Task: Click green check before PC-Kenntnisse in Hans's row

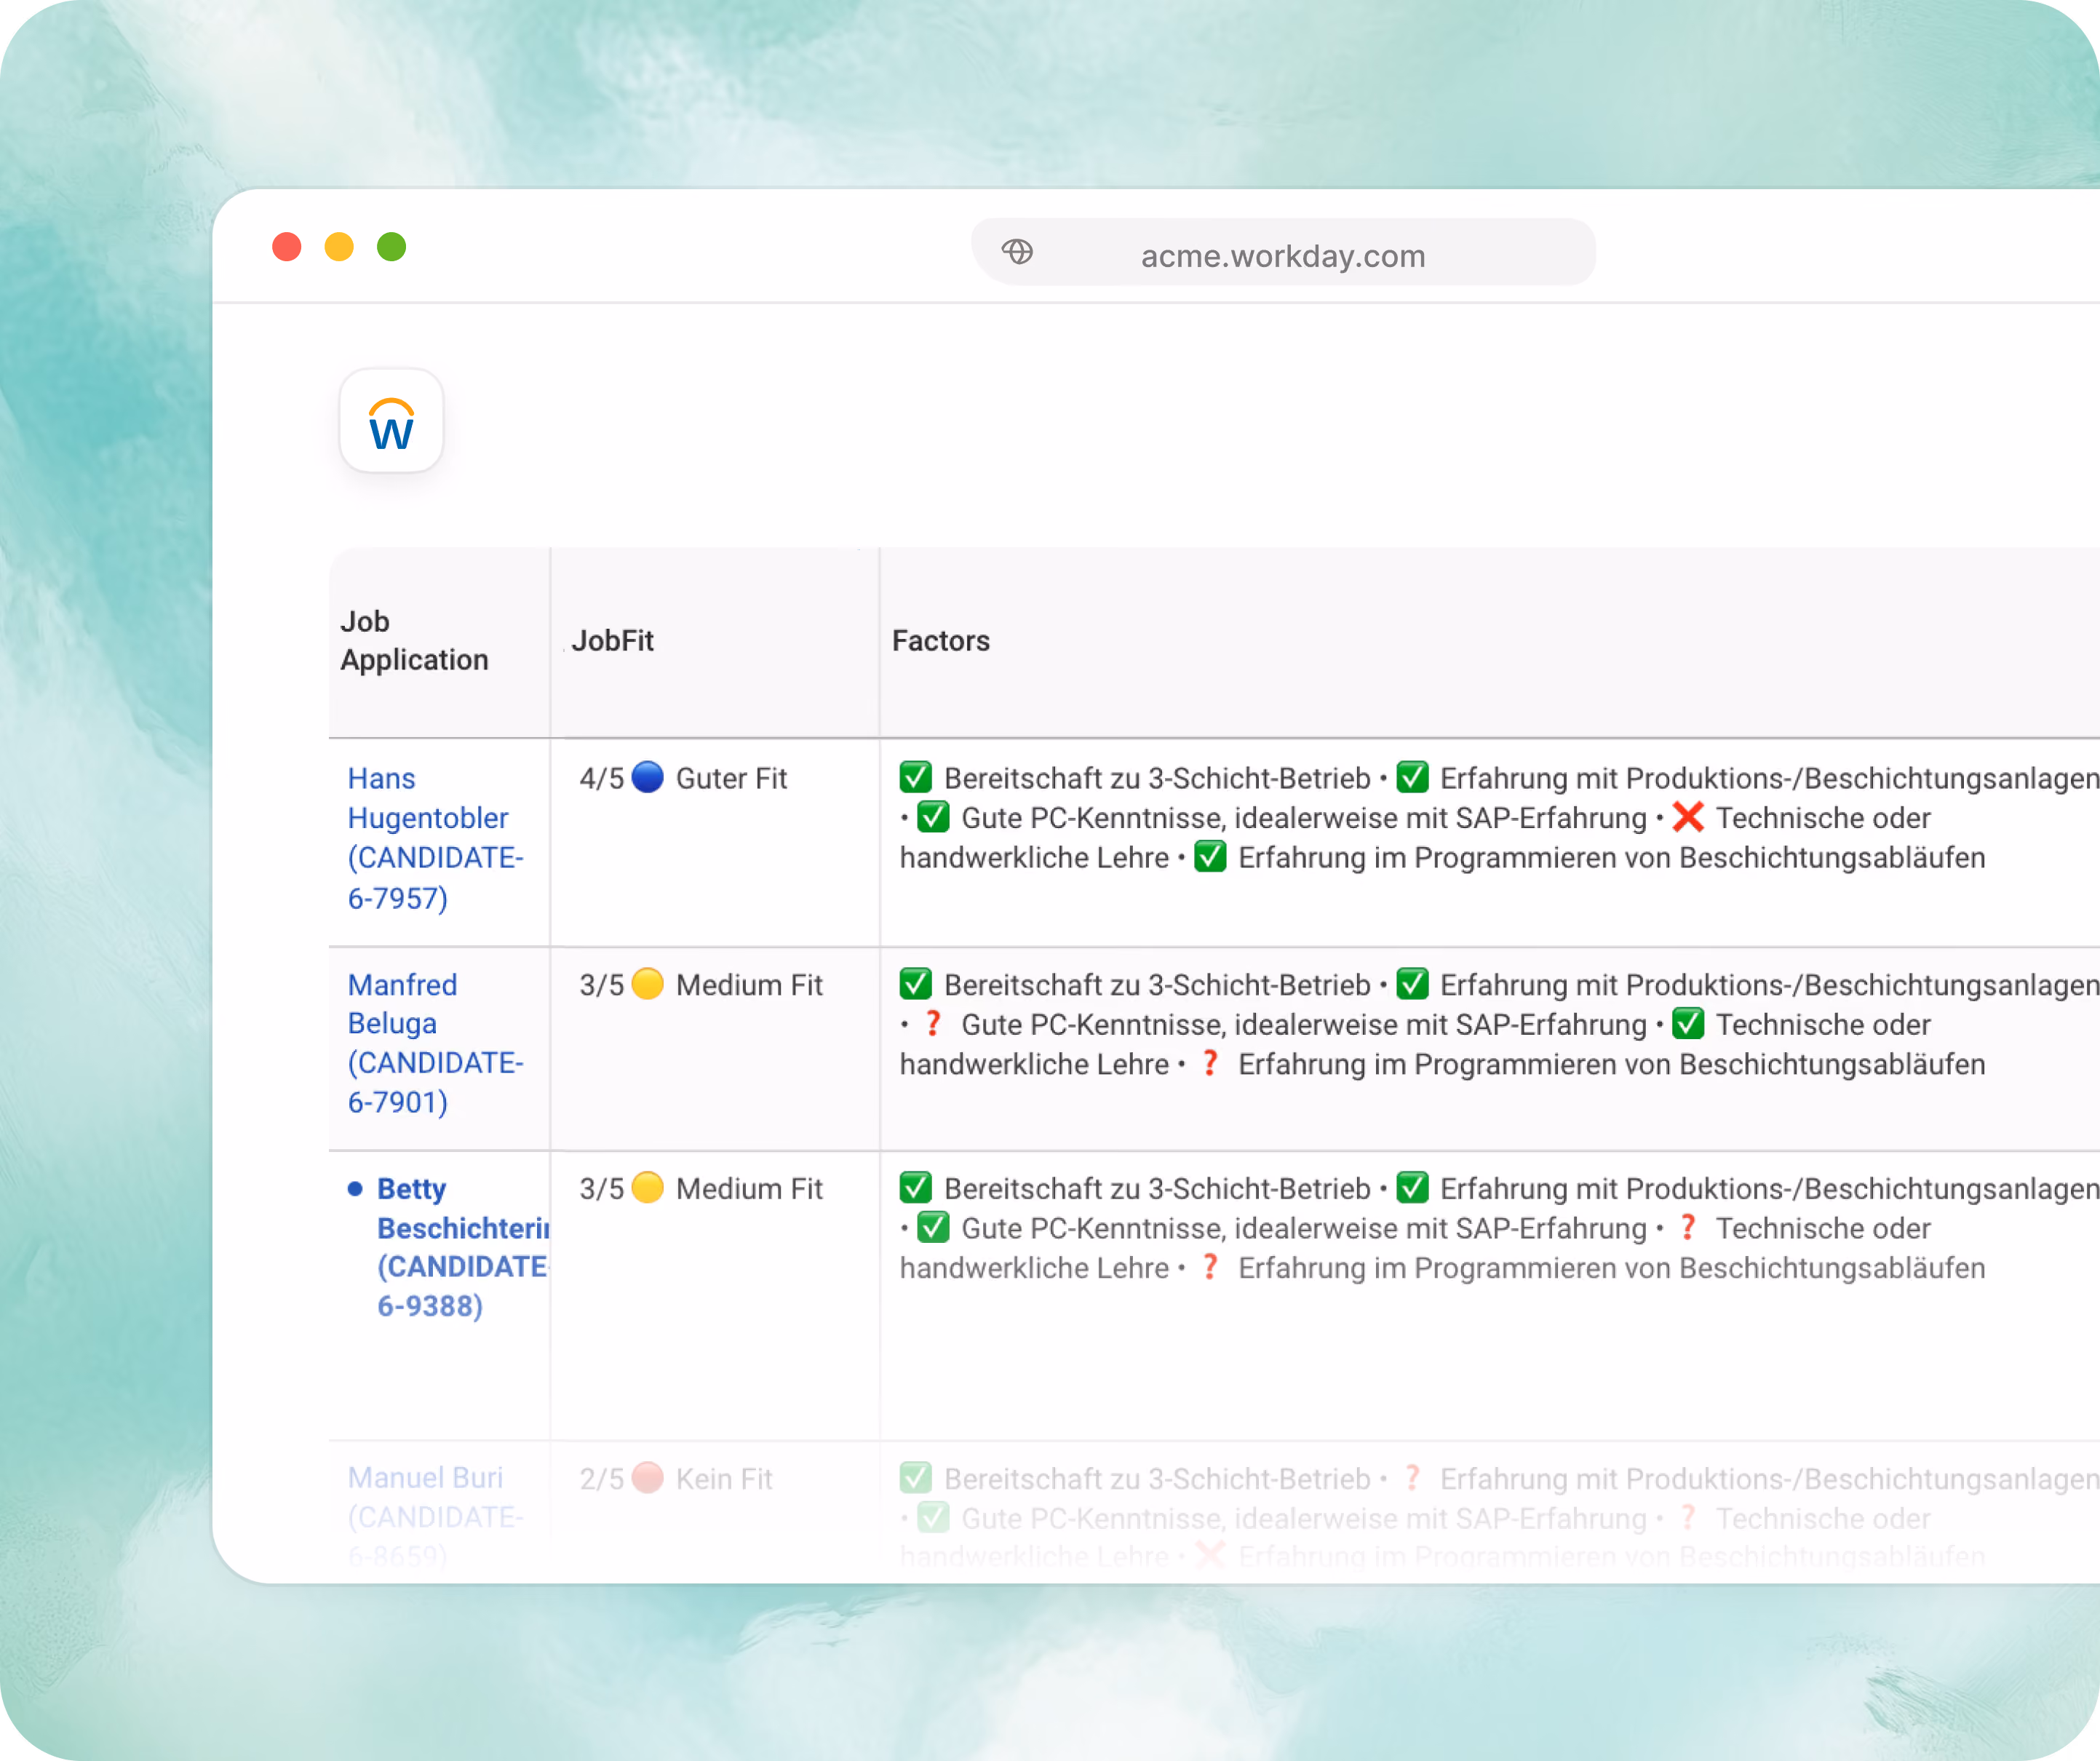Action: (x=933, y=817)
